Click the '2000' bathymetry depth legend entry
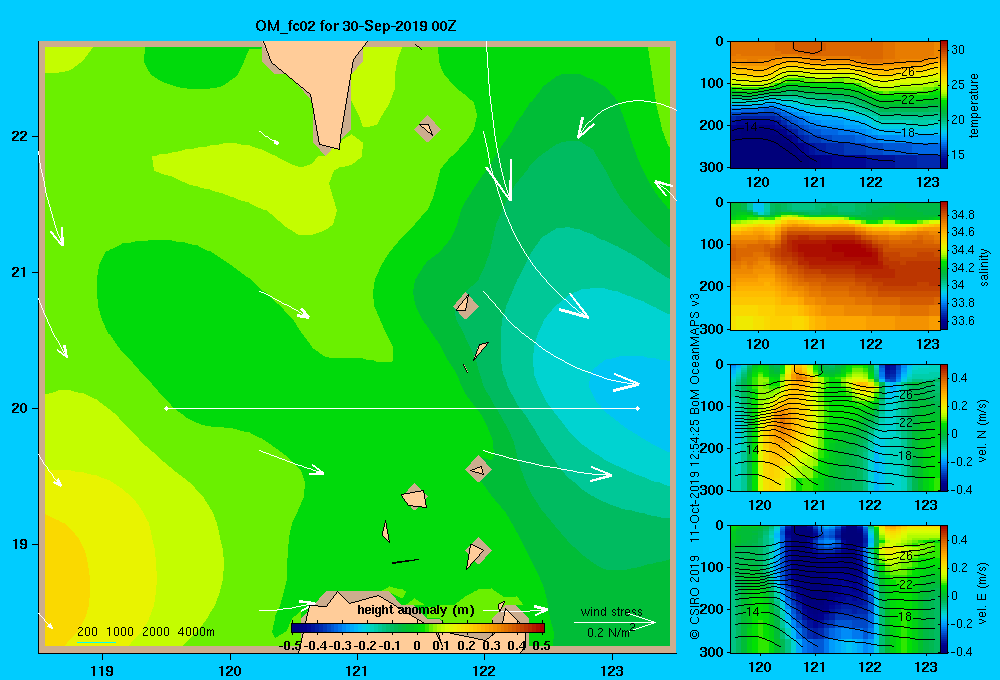Image resolution: width=1000 pixels, height=680 pixels. click(x=156, y=632)
